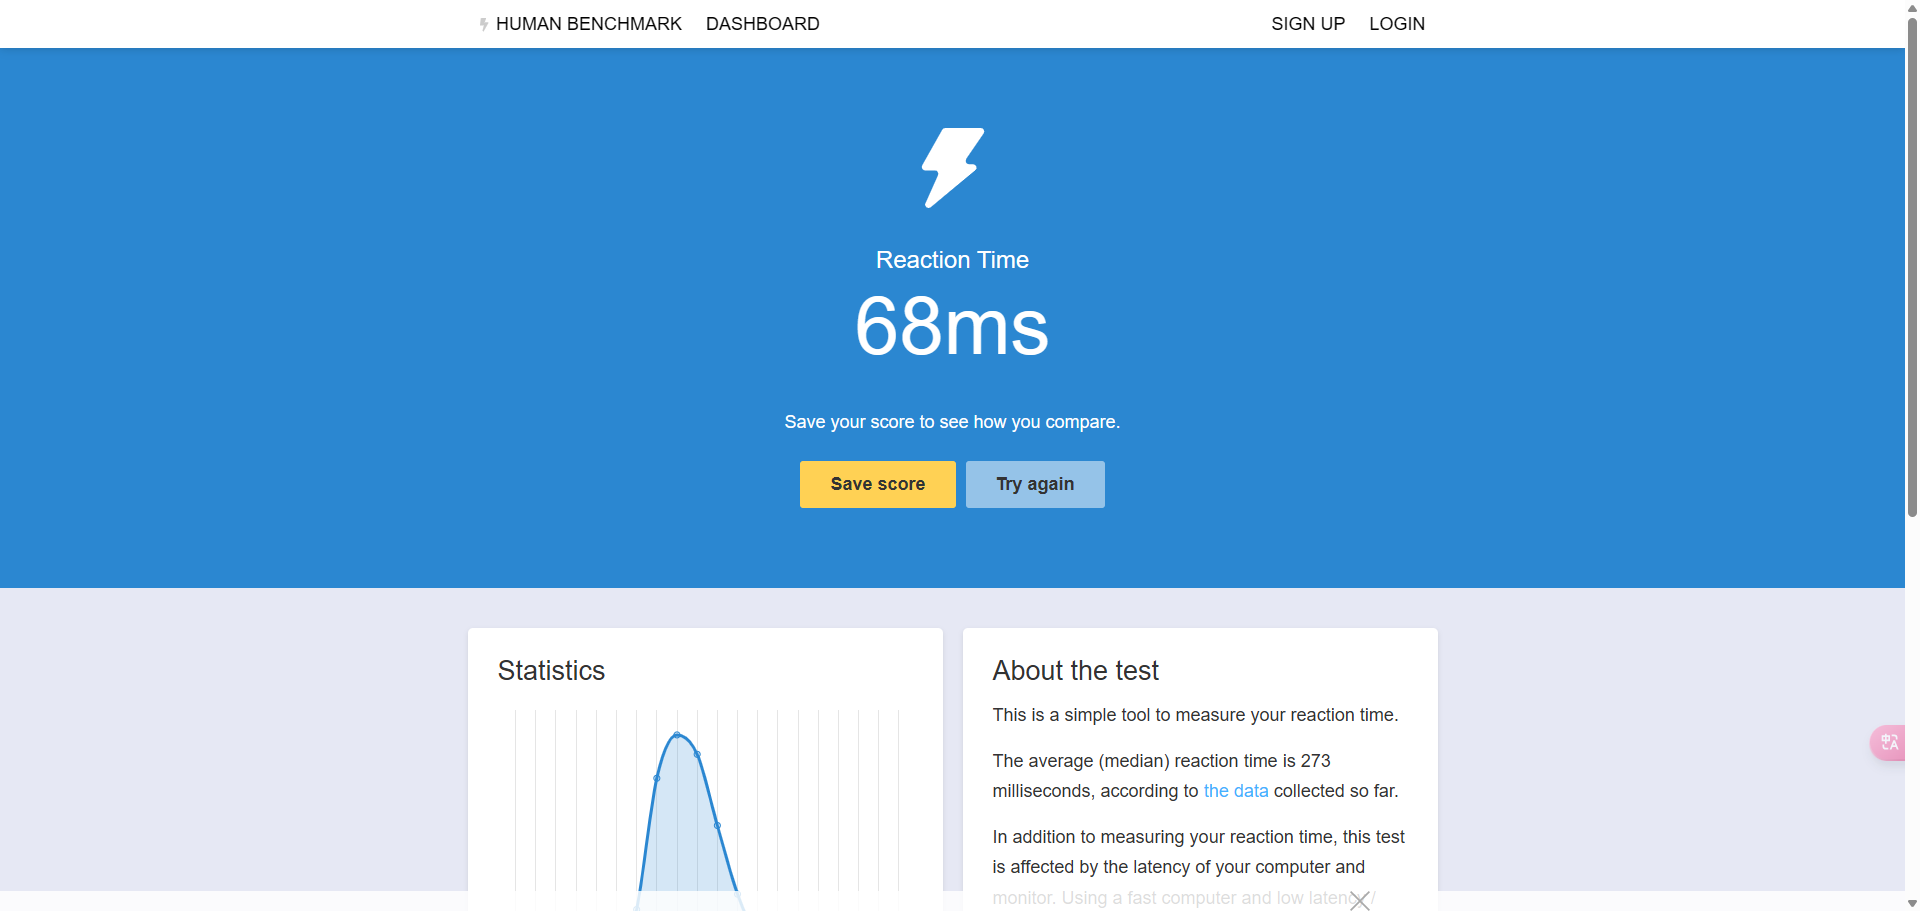The image size is (1920, 911).
Task: Click the pink translate widget icon
Action: (1888, 743)
